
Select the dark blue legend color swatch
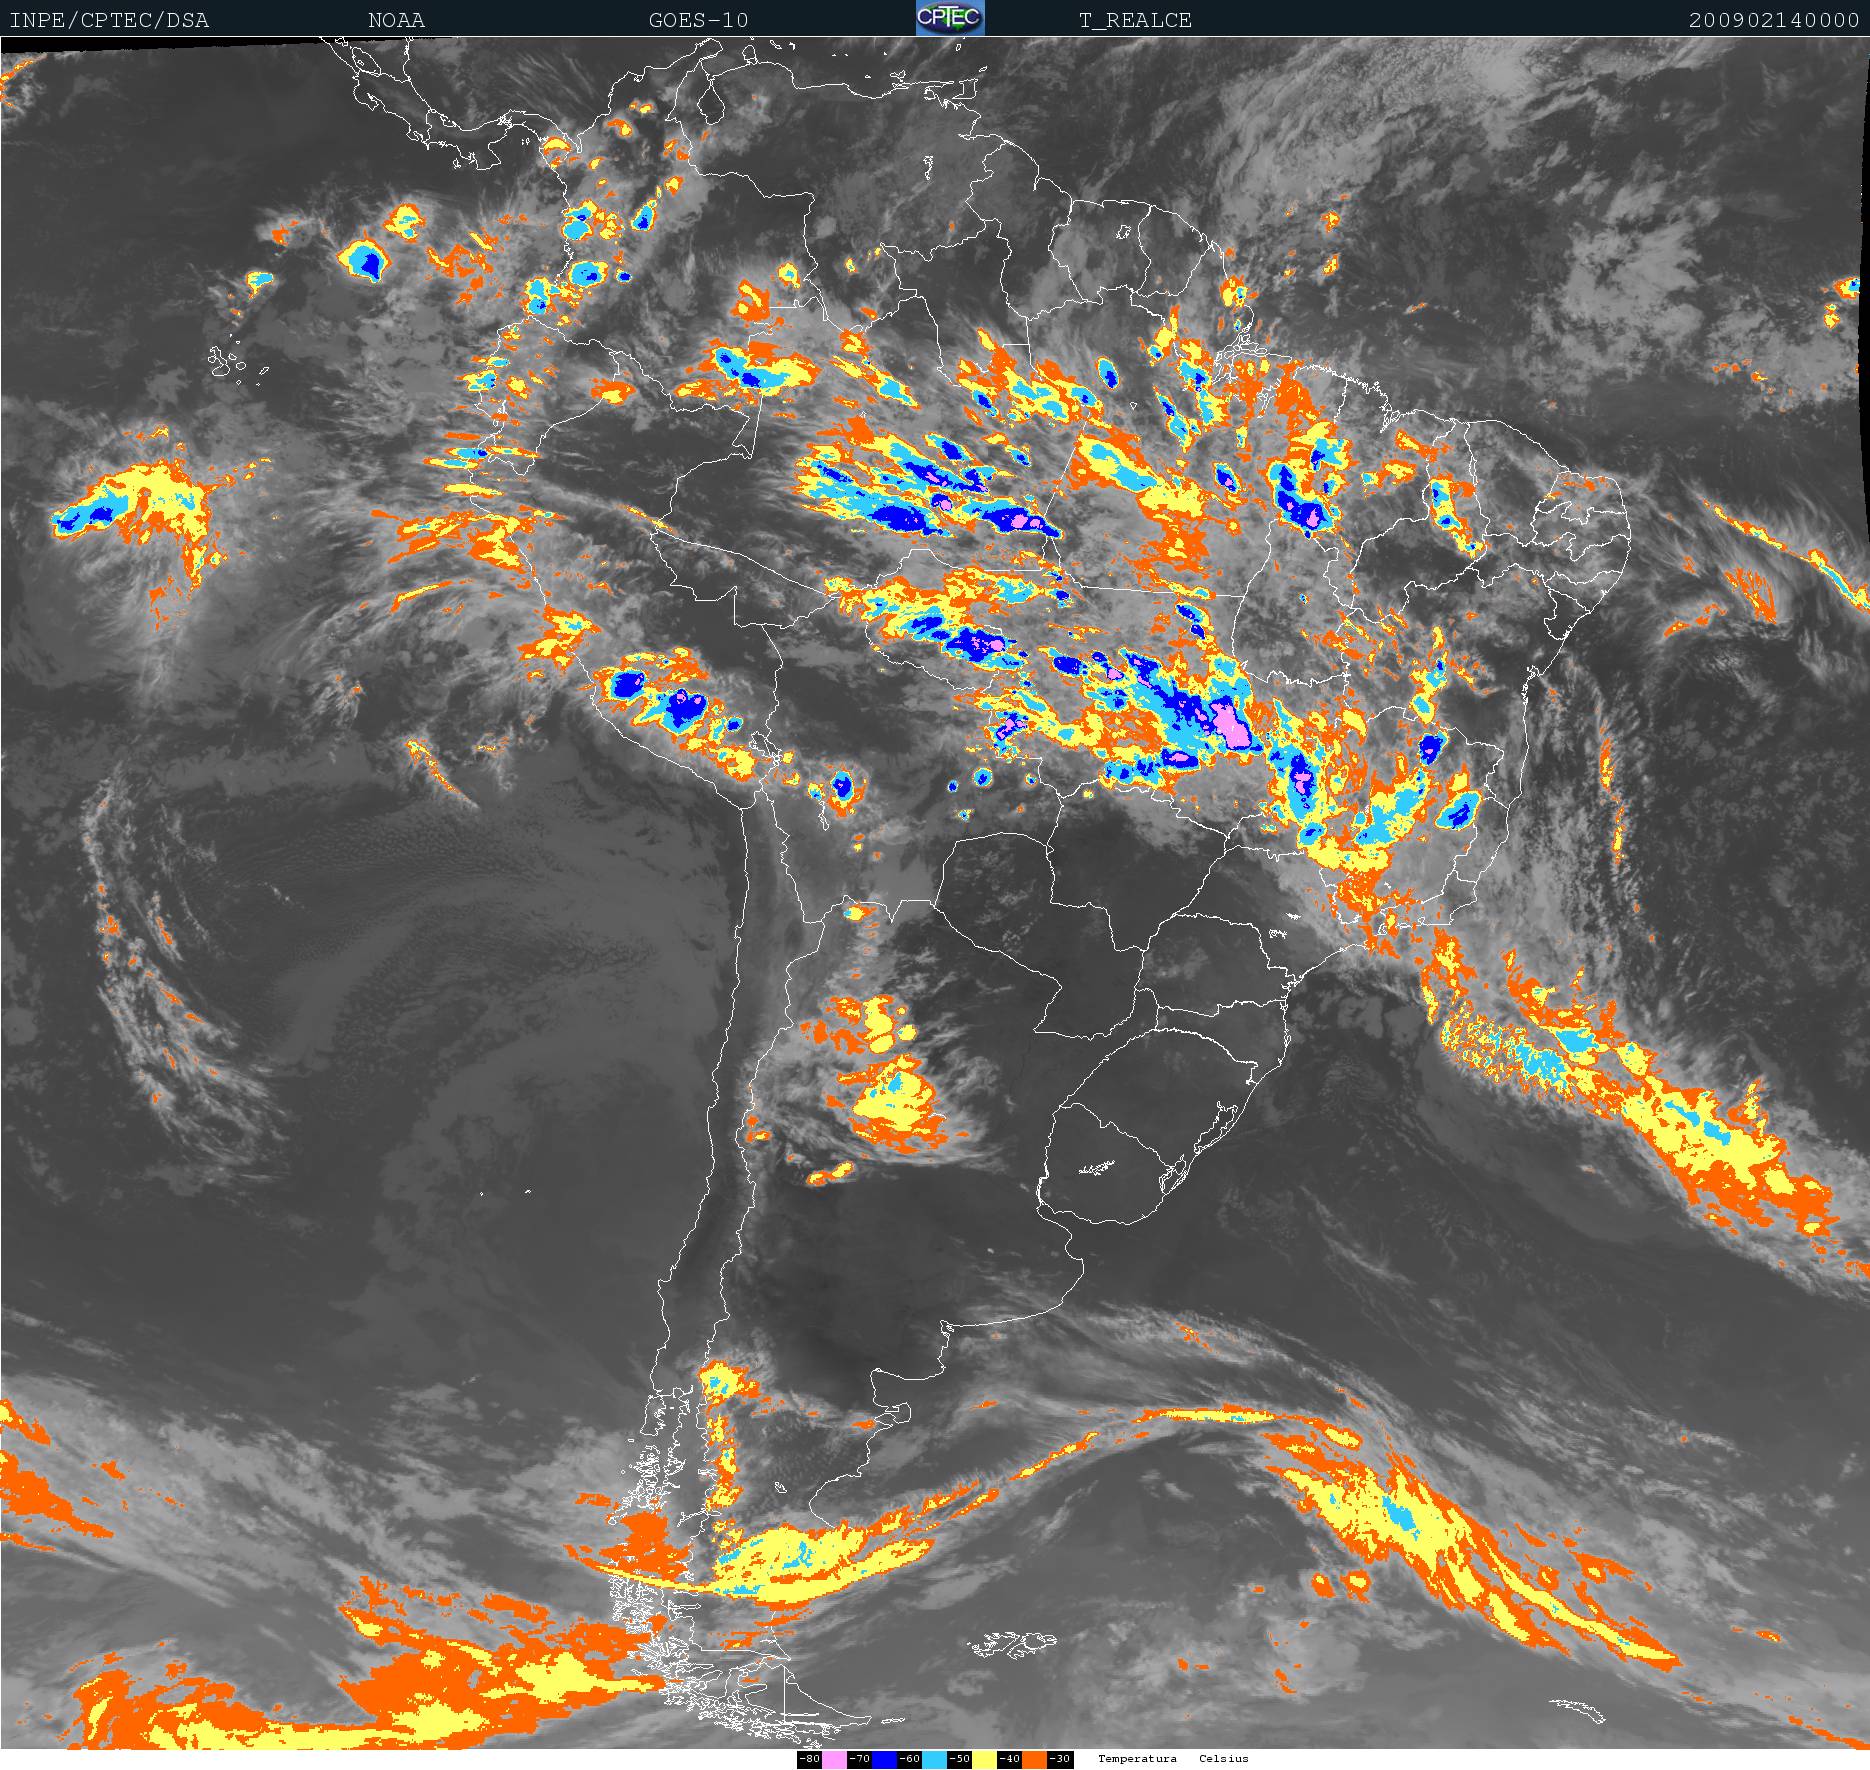pyautogui.click(x=884, y=1759)
